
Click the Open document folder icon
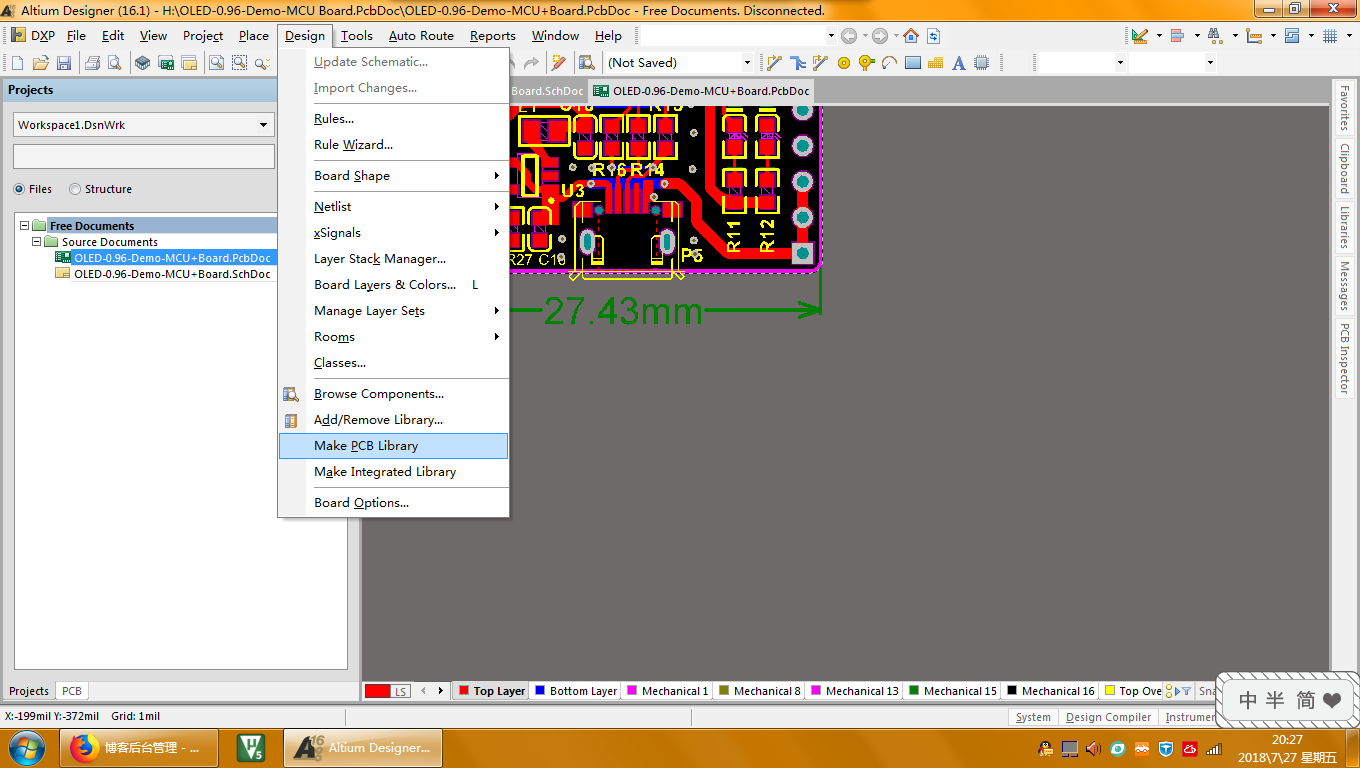[x=40, y=63]
